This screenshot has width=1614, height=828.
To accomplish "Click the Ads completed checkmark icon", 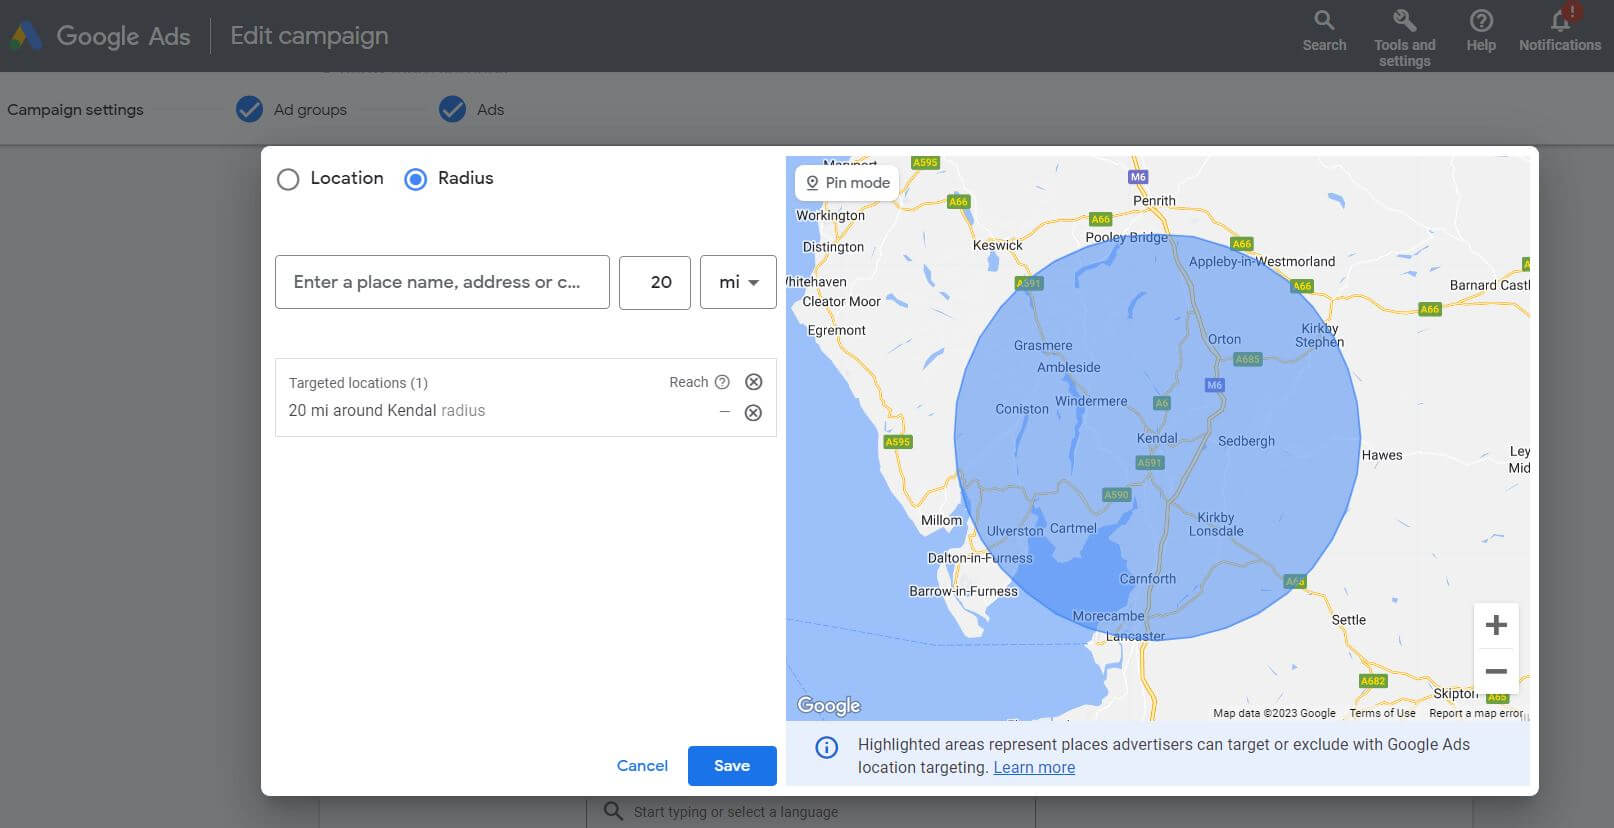I will pyautogui.click(x=452, y=109).
